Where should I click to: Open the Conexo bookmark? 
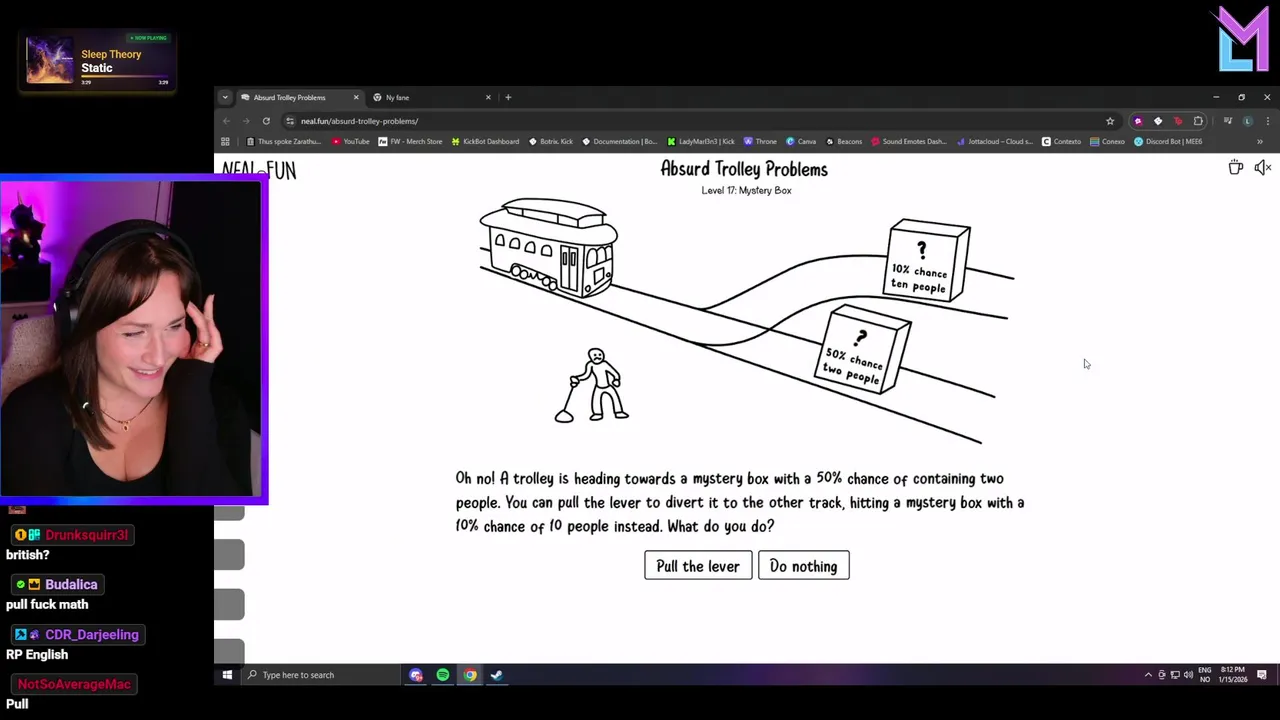coord(1107,141)
